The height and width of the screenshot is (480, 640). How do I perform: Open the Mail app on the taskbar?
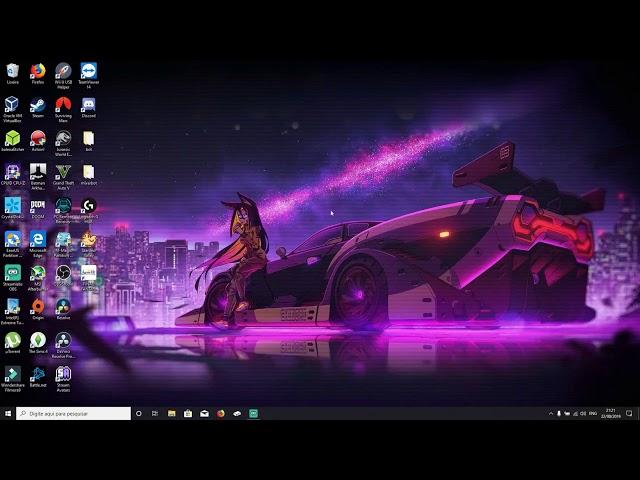(204, 413)
